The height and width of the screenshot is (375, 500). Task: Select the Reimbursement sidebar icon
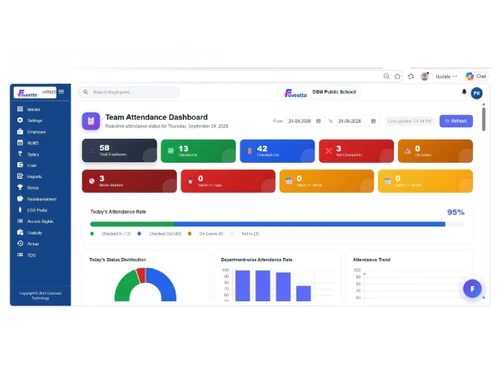[20, 199]
